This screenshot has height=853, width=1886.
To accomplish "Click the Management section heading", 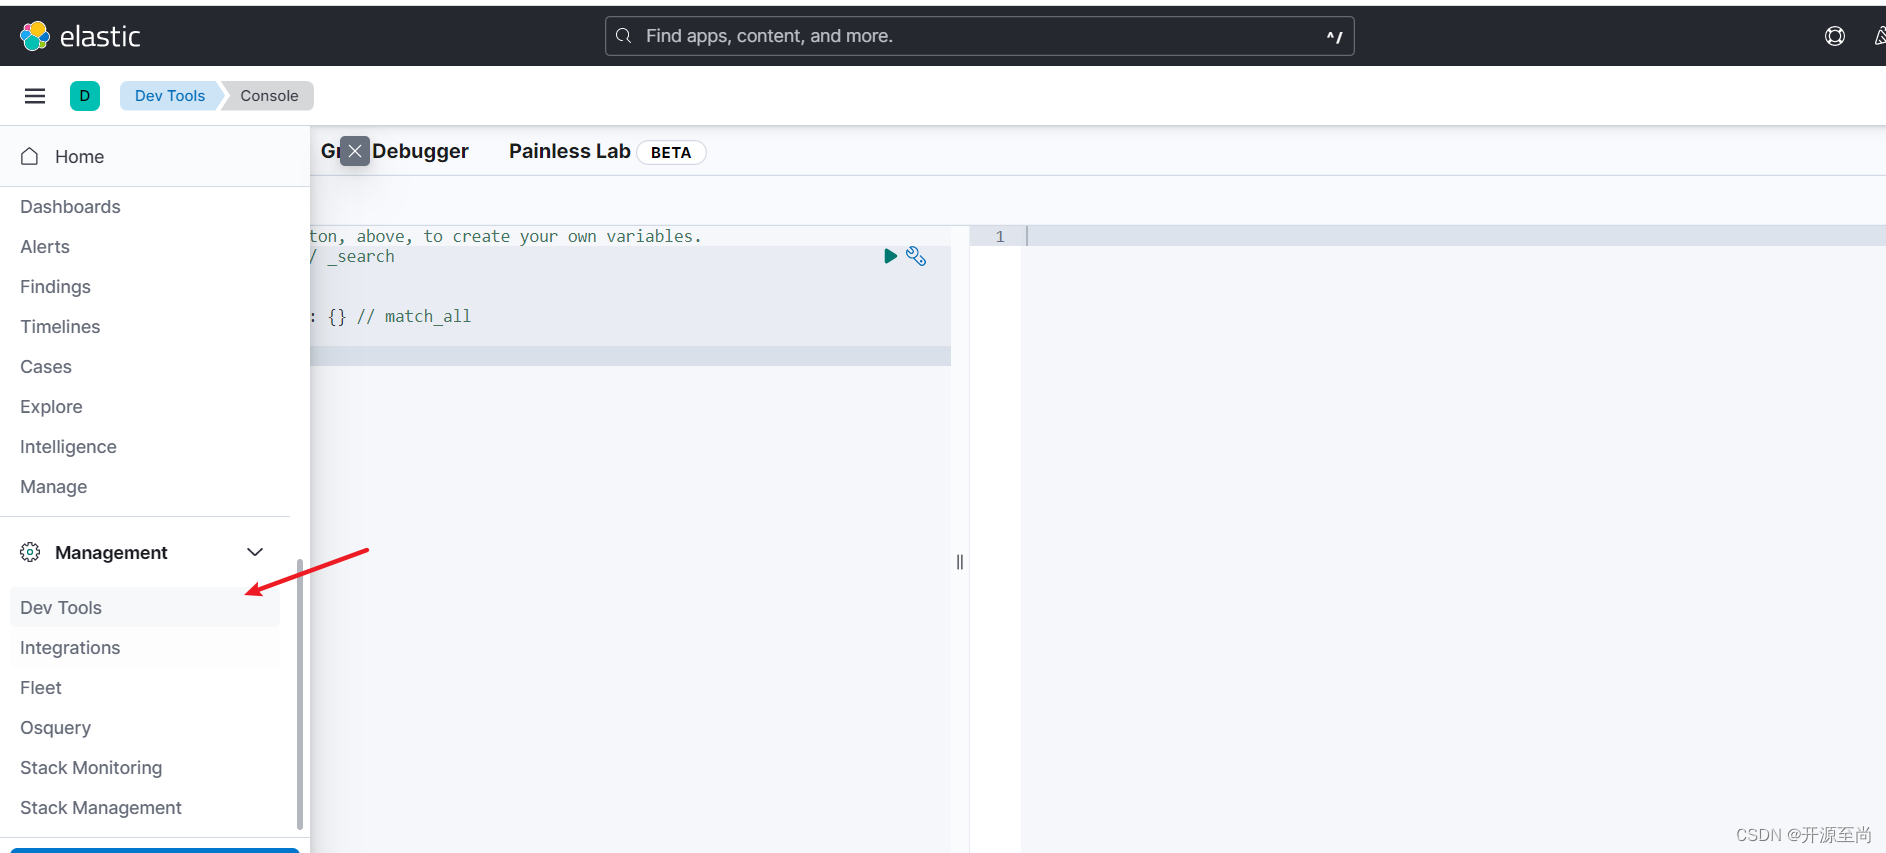I will click(111, 553).
